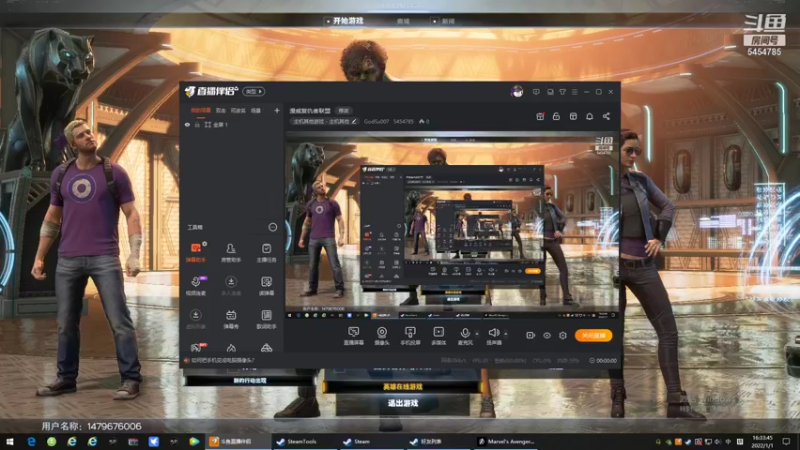This screenshot has height=450, width=800.
Task: Switch to Marvel's Avengers taskbar item
Action: (506, 441)
